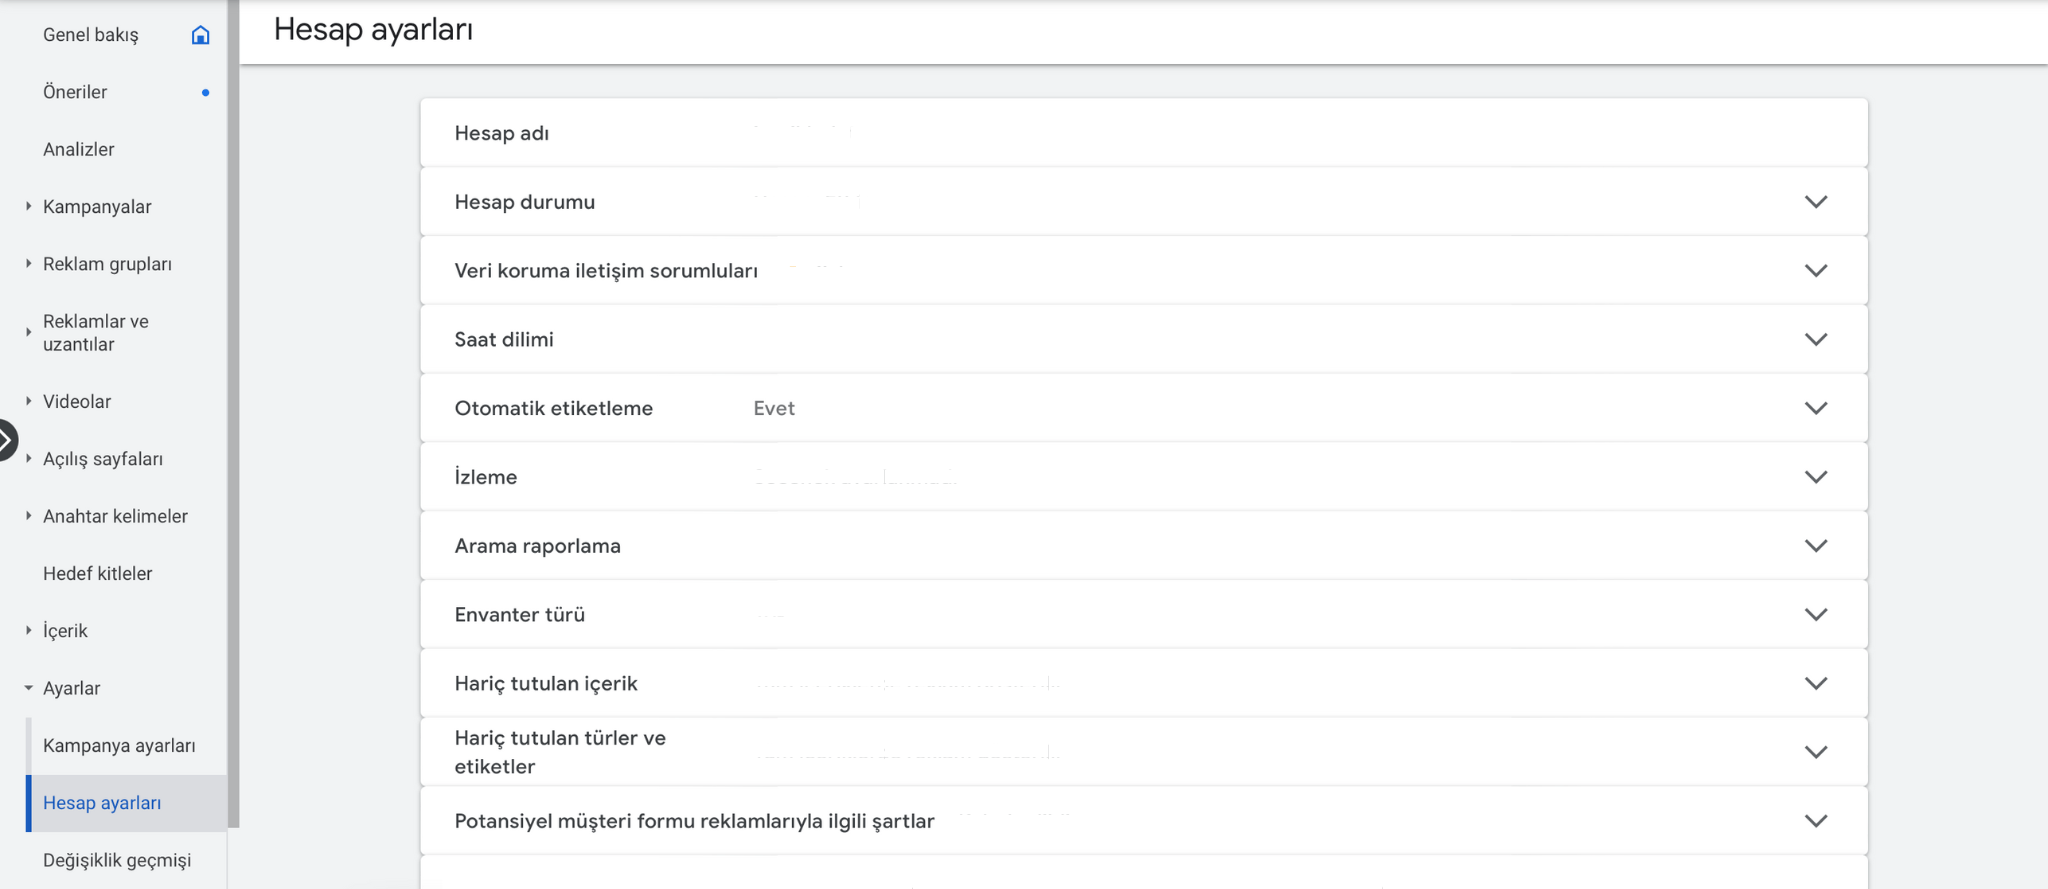Open Değişiklik geçmişi page

(x=117, y=860)
